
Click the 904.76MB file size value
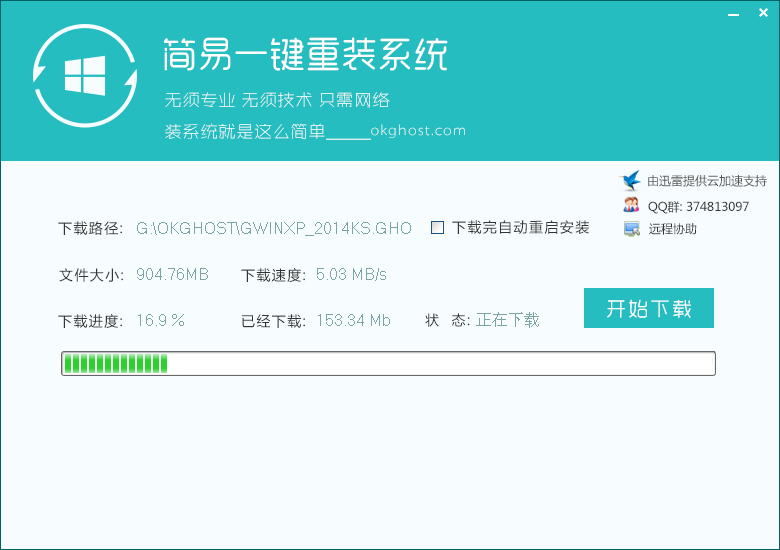click(x=172, y=274)
